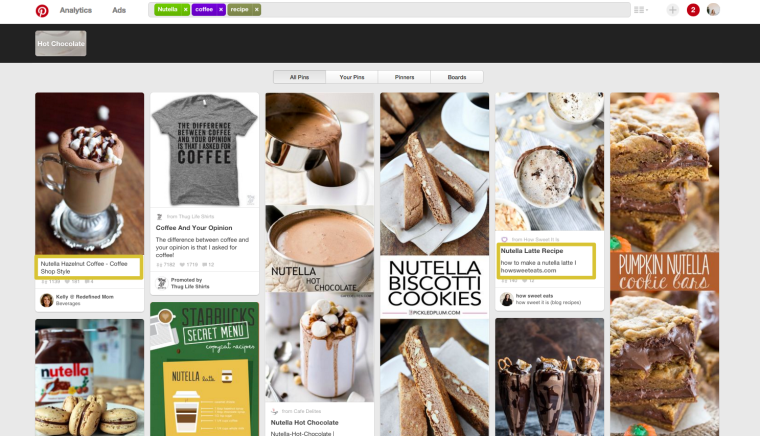Open the Nutella Latte Recipe title
The width and height of the screenshot is (760, 436).
pos(532,251)
